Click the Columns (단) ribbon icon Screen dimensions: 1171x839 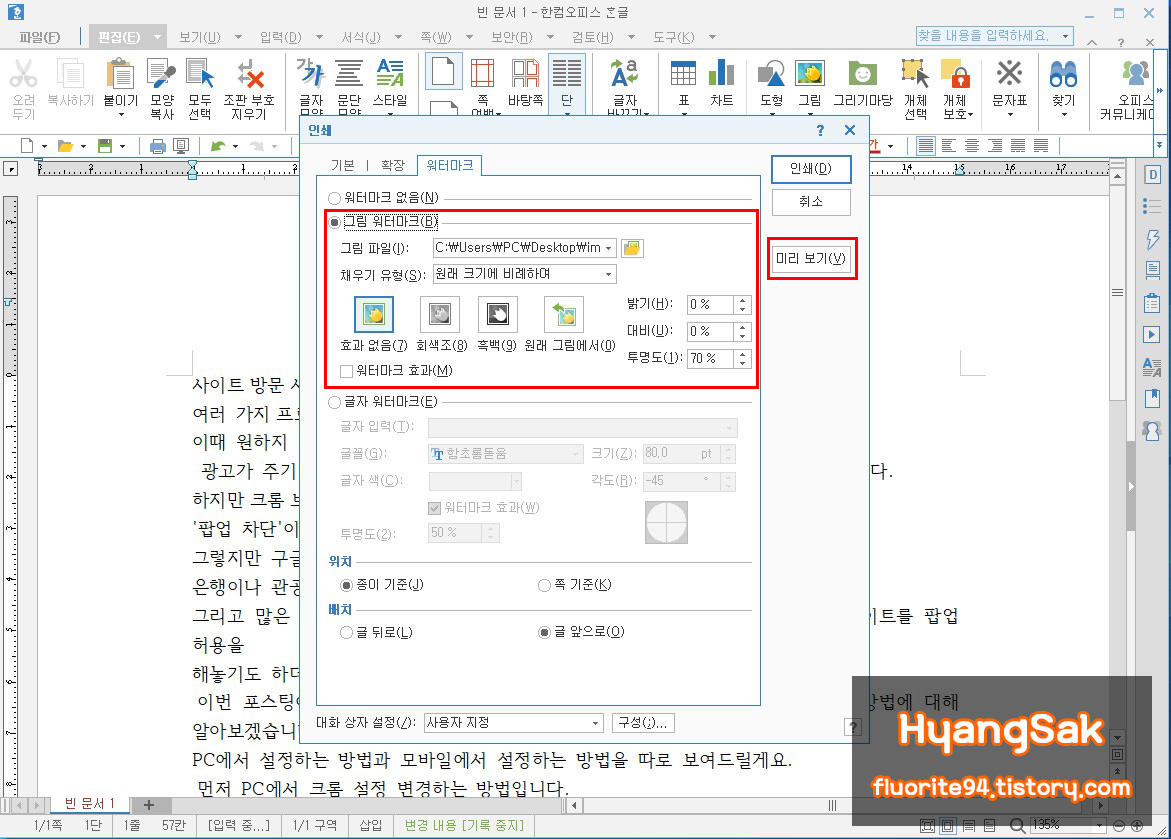point(567,75)
